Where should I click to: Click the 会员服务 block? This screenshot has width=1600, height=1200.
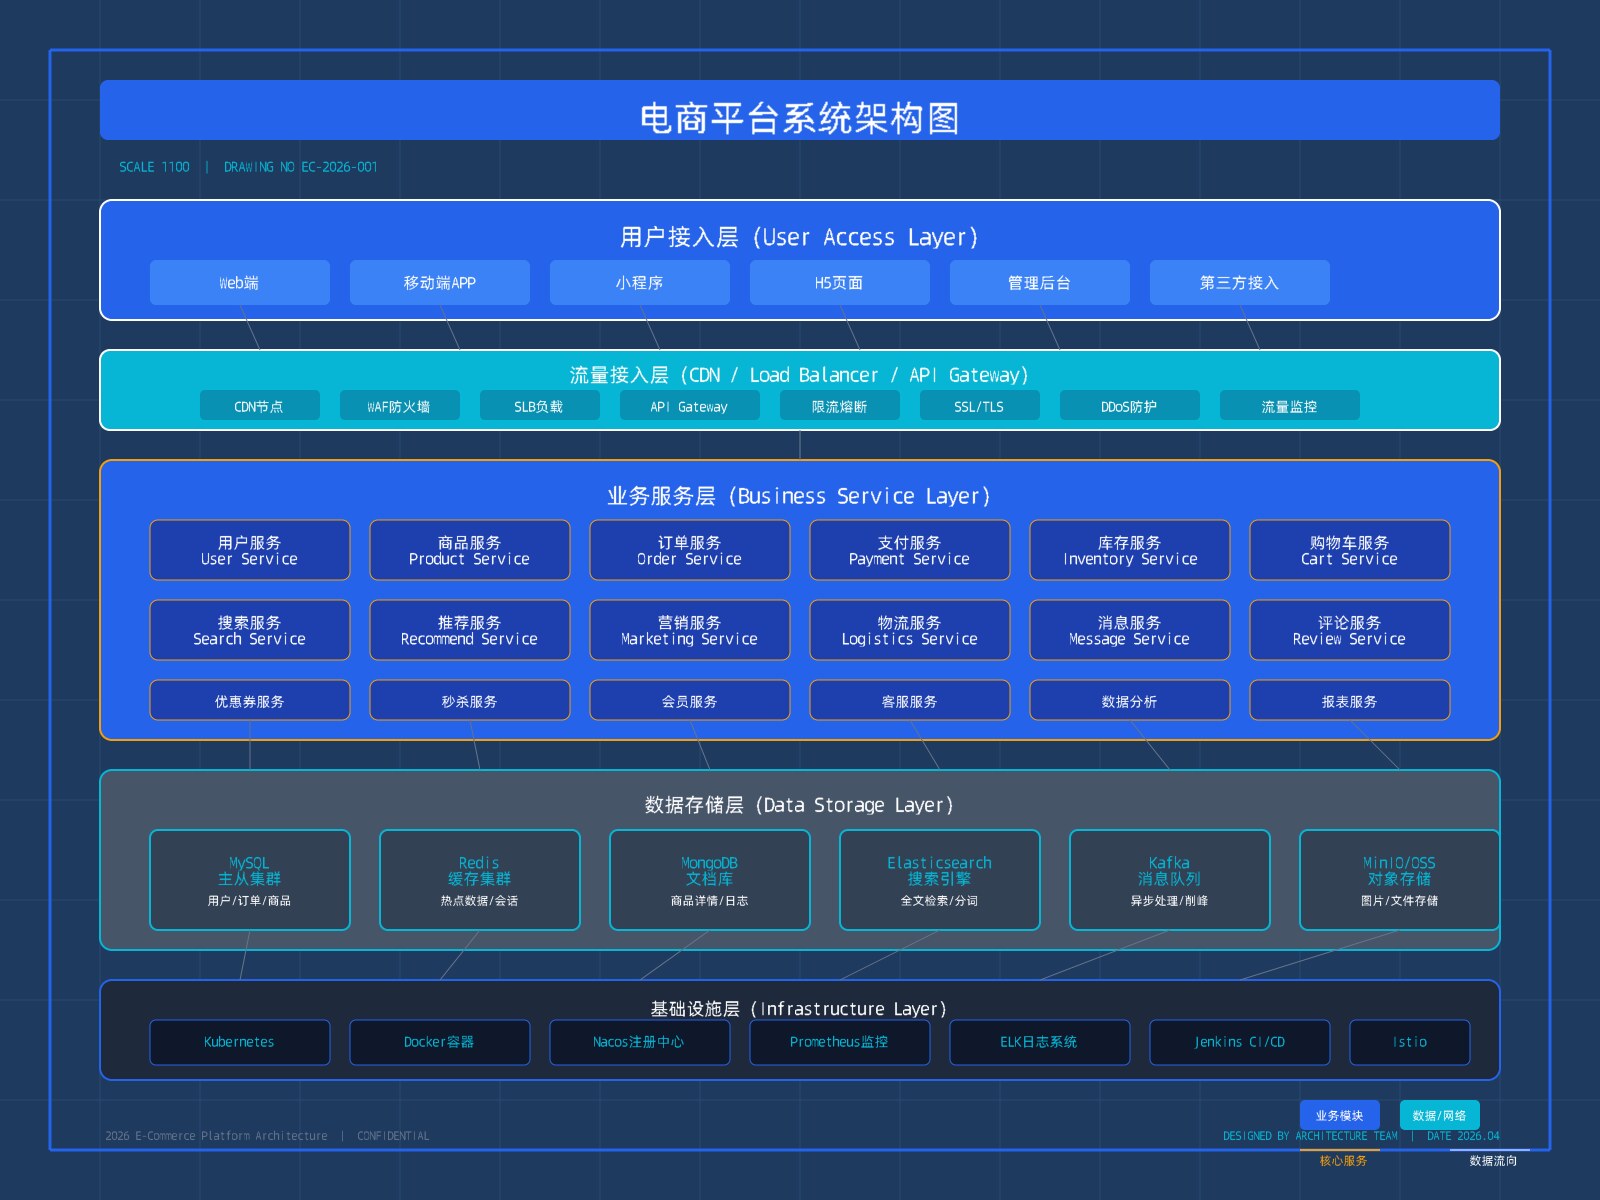[690, 700]
